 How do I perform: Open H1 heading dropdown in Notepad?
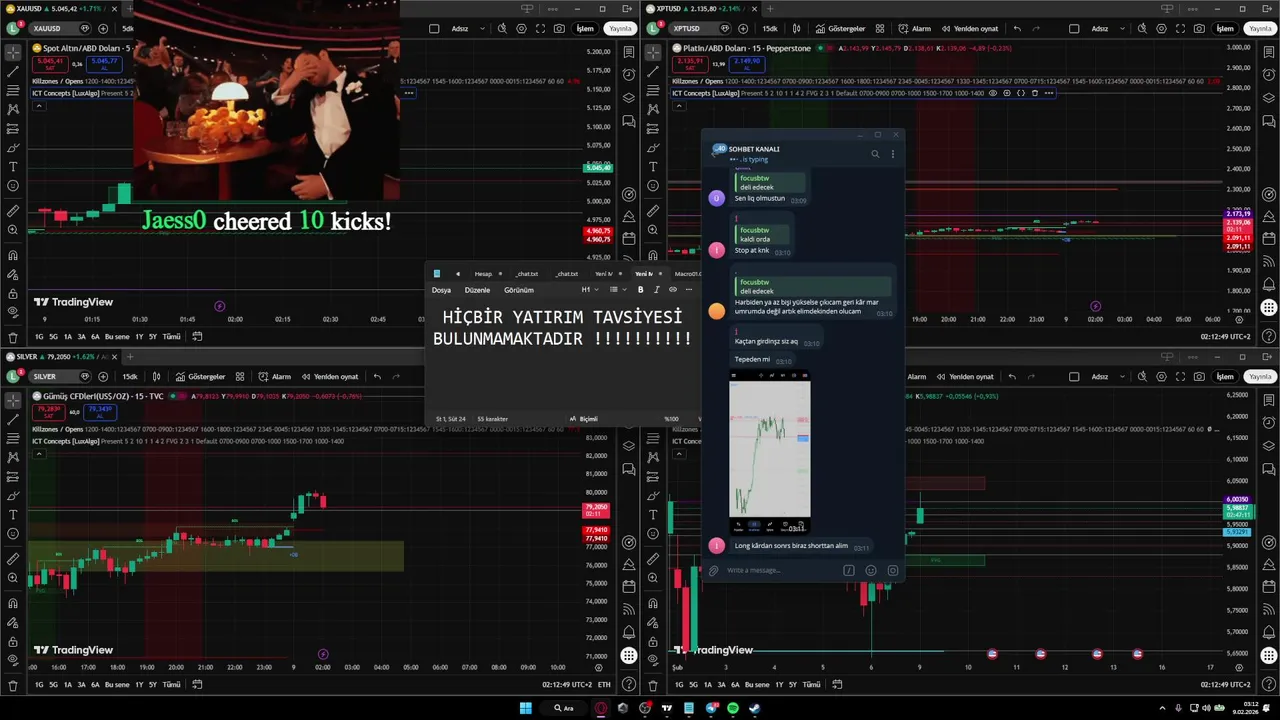click(590, 290)
